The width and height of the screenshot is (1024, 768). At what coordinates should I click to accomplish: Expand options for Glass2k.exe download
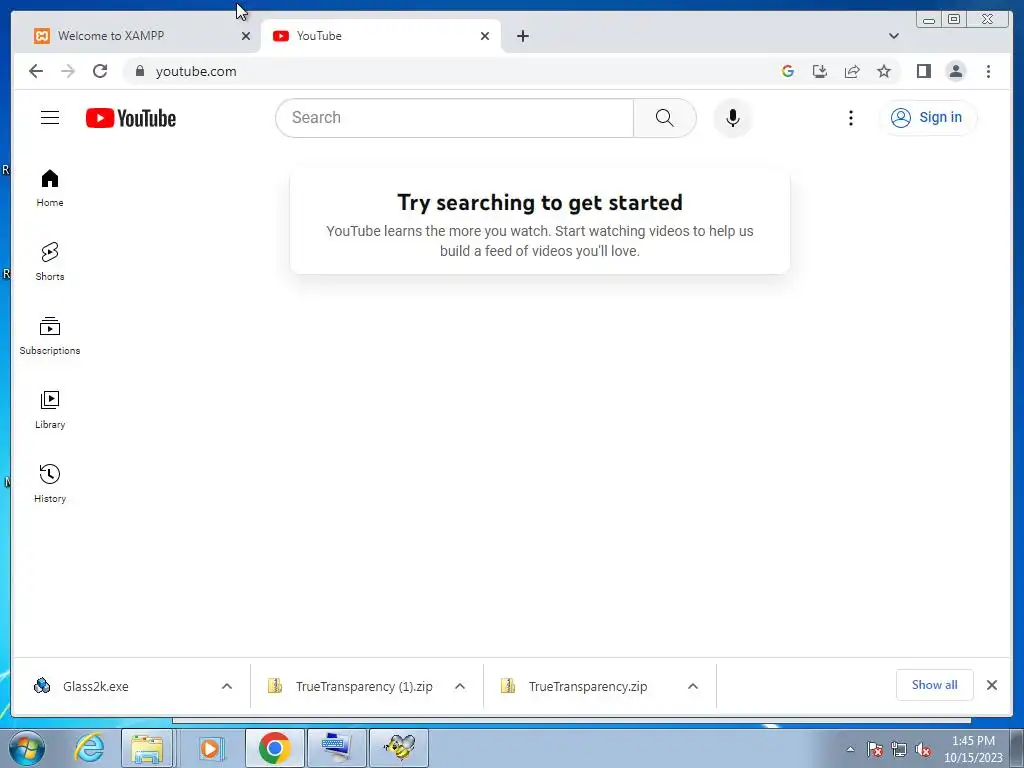[x=227, y=686]
